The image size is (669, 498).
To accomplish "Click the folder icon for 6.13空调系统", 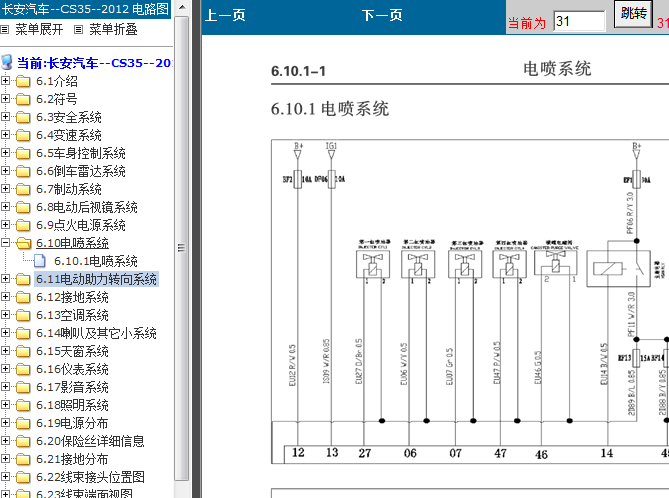I will click(x=23, y=315).
